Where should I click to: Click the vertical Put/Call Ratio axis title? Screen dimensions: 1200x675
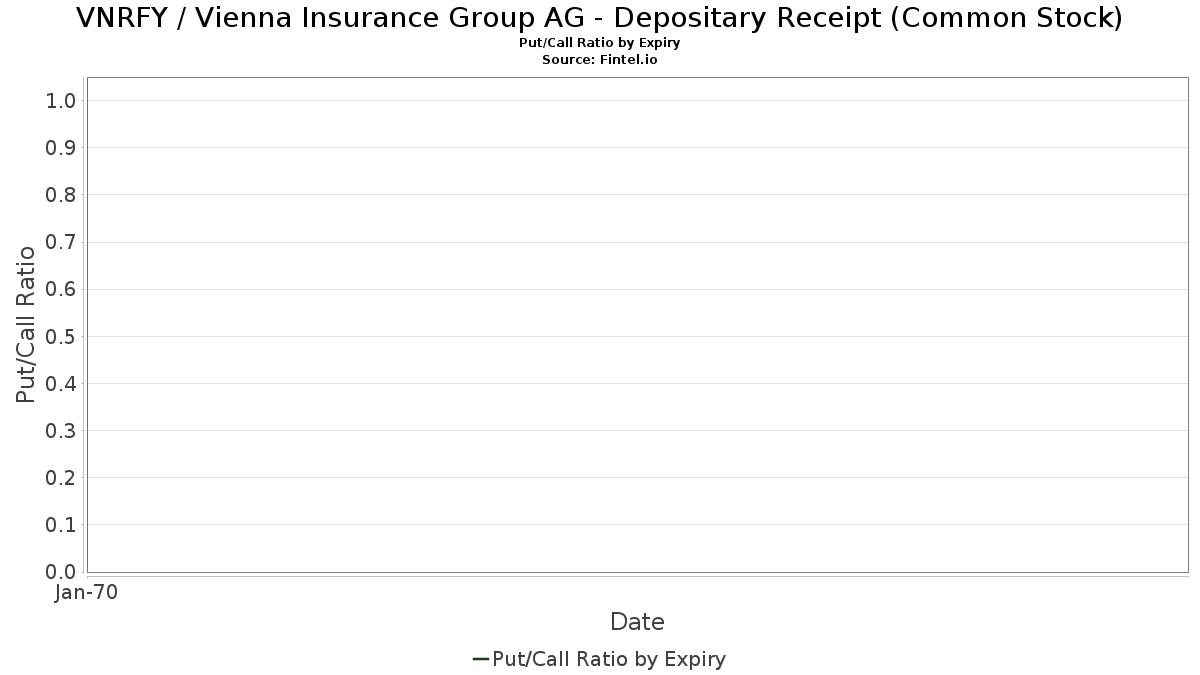(26, 324)
